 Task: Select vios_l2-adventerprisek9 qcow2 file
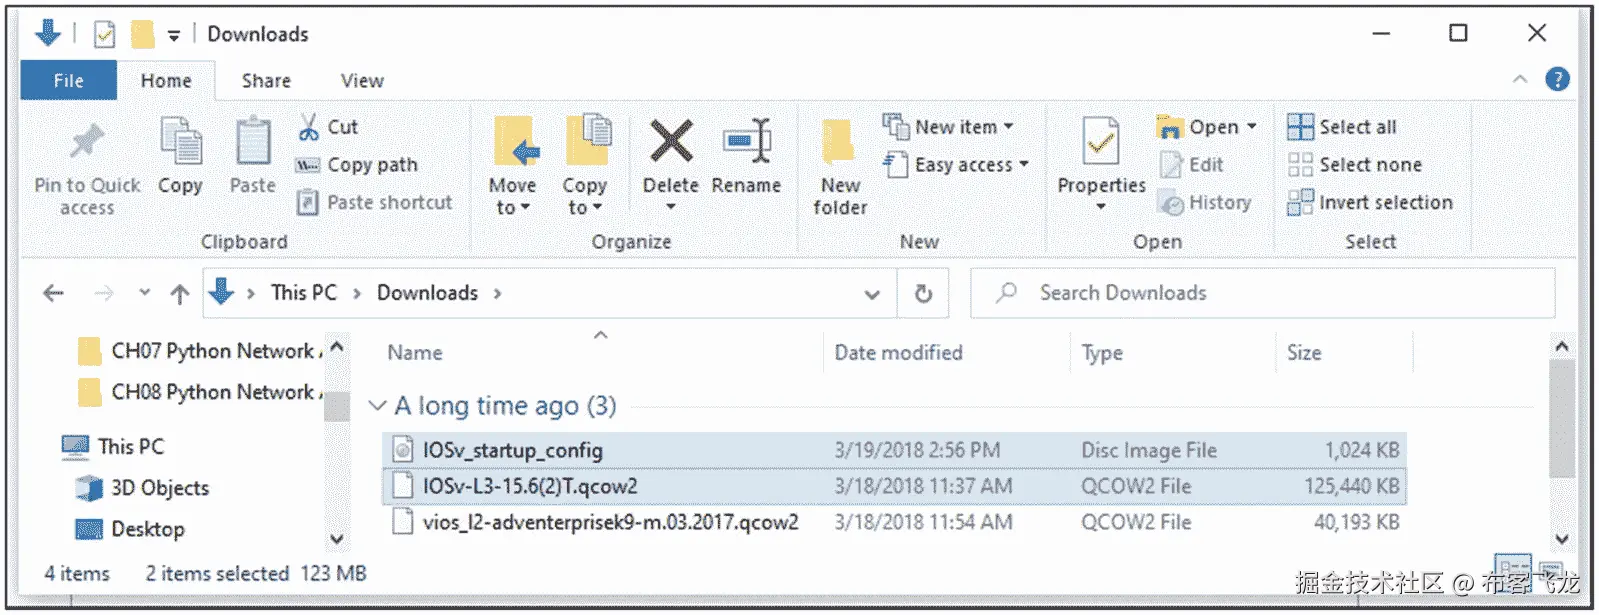610,522
